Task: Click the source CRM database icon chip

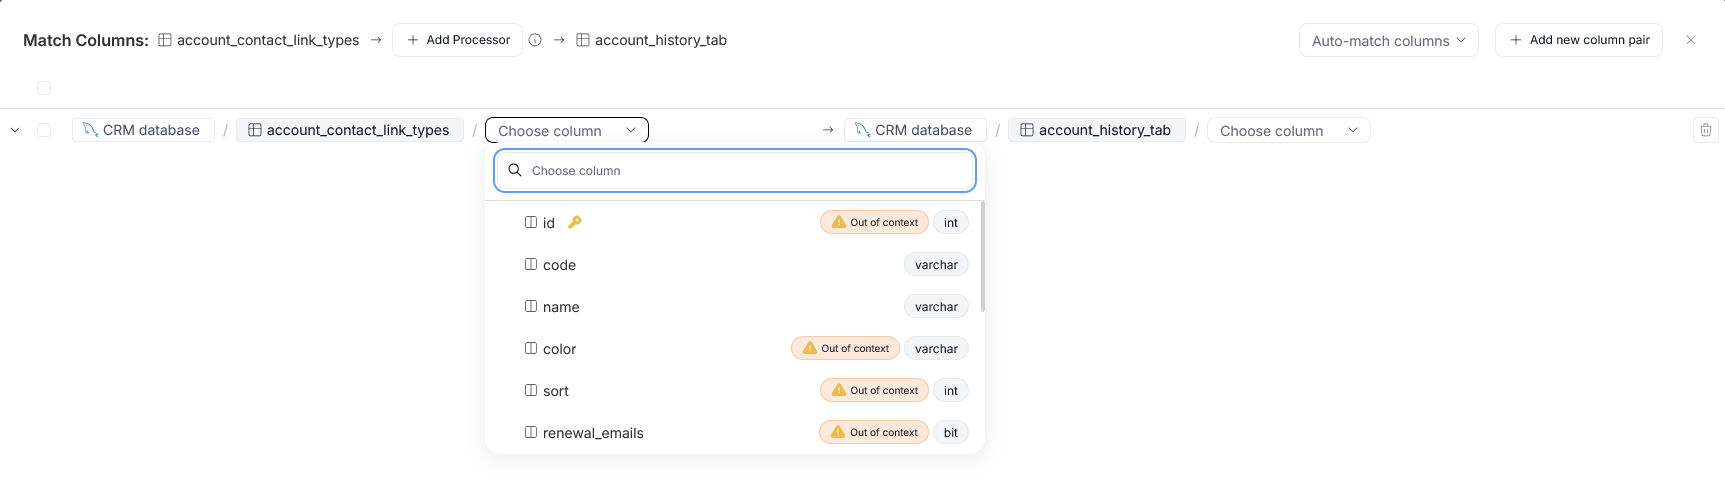Action: point(91,130)
